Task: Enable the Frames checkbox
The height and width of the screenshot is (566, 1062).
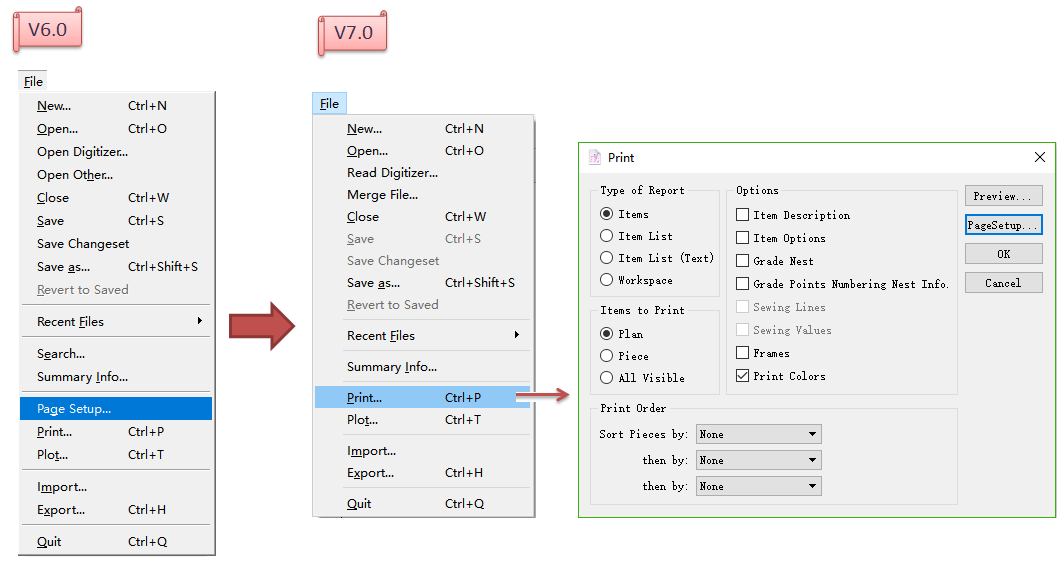Action: (x=743, y=353)
